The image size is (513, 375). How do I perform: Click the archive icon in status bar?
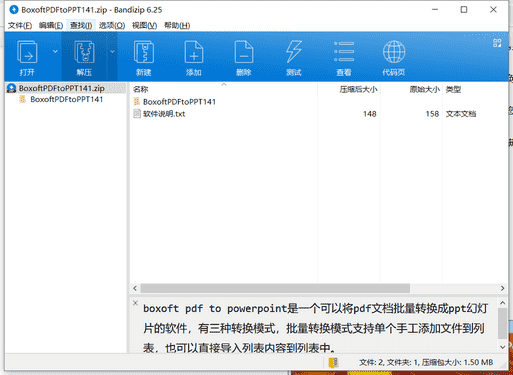click(x=333, y=363)
